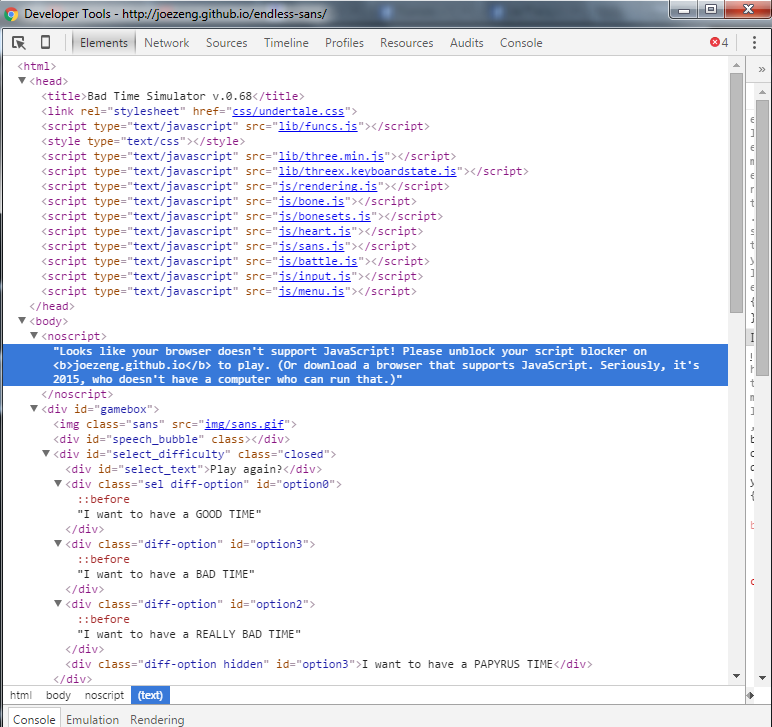Collapse the div id="gamebox" node
This screenshot has height=727, width=772.
point(34,409)
